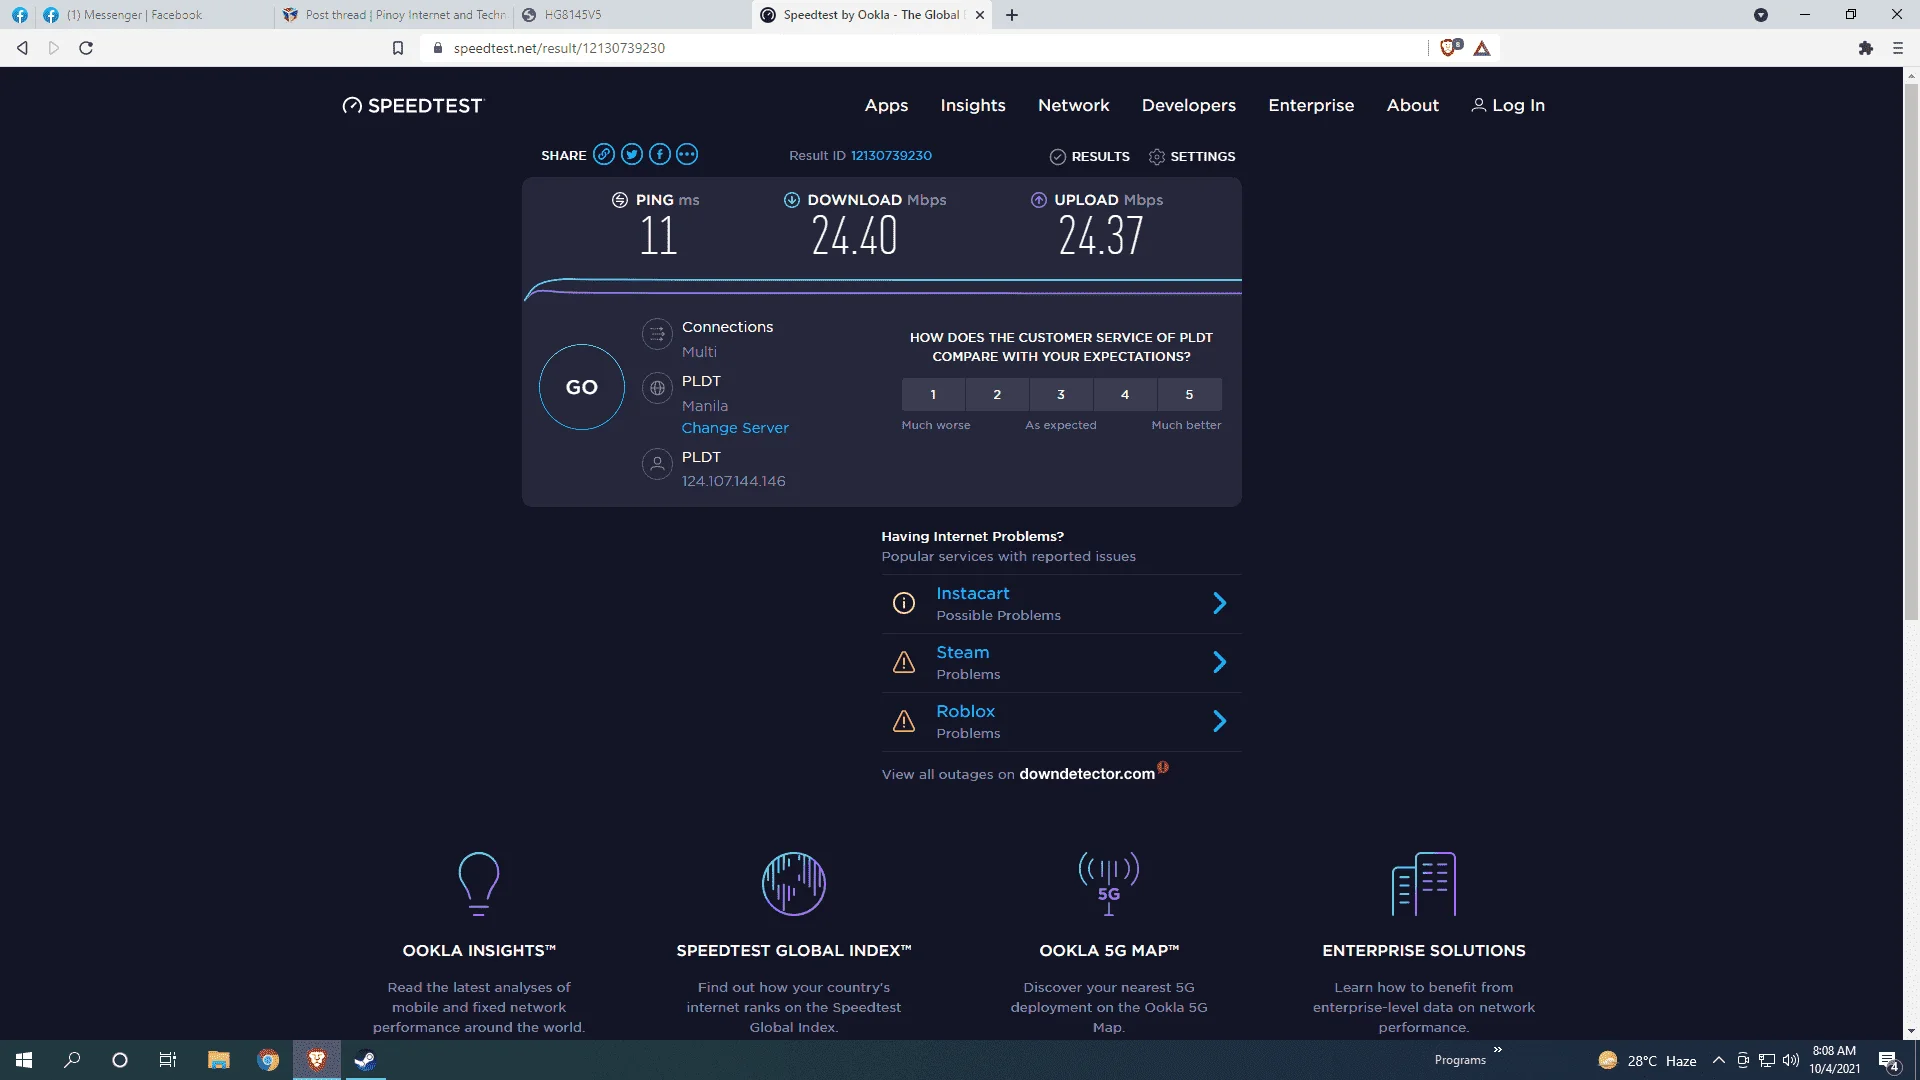This screenshot has width=1920, height=1080.
Task: Open the Results page
Action: [1089, 157]
